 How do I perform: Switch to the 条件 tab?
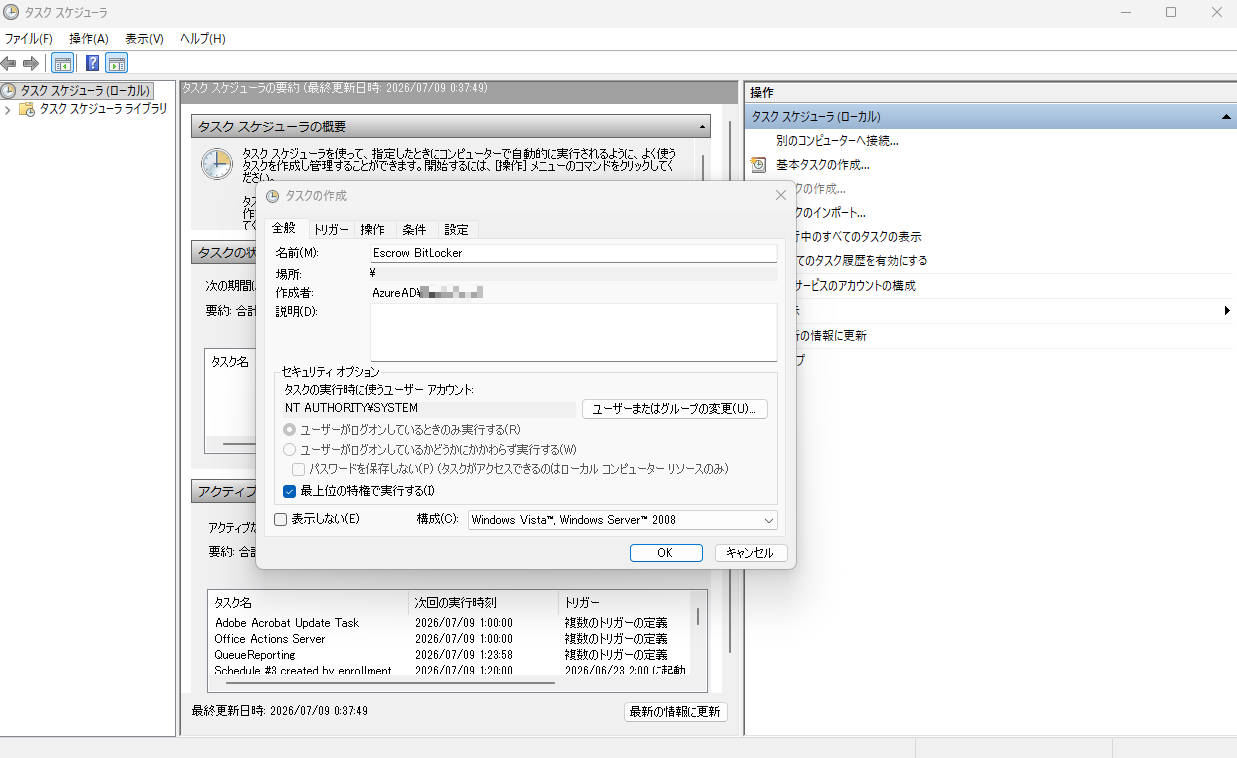click(x=414, y=229)
